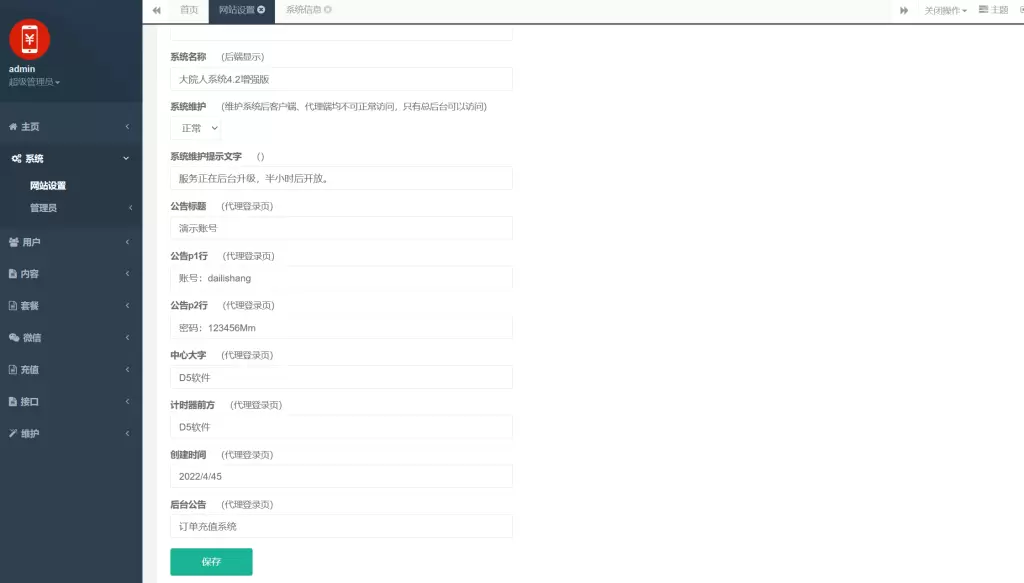Expand the 套餐 menu chevron
The image size is (1024, 583).
127,306
